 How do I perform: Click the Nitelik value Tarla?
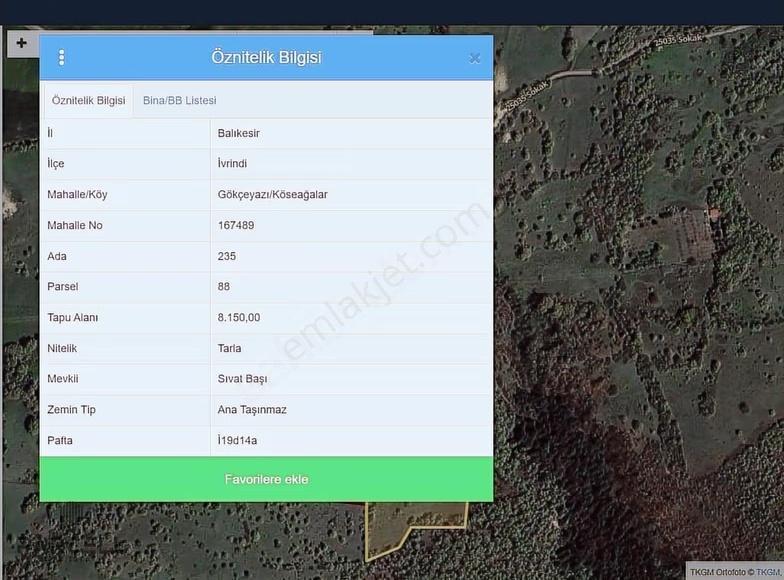tap(229, 348)
